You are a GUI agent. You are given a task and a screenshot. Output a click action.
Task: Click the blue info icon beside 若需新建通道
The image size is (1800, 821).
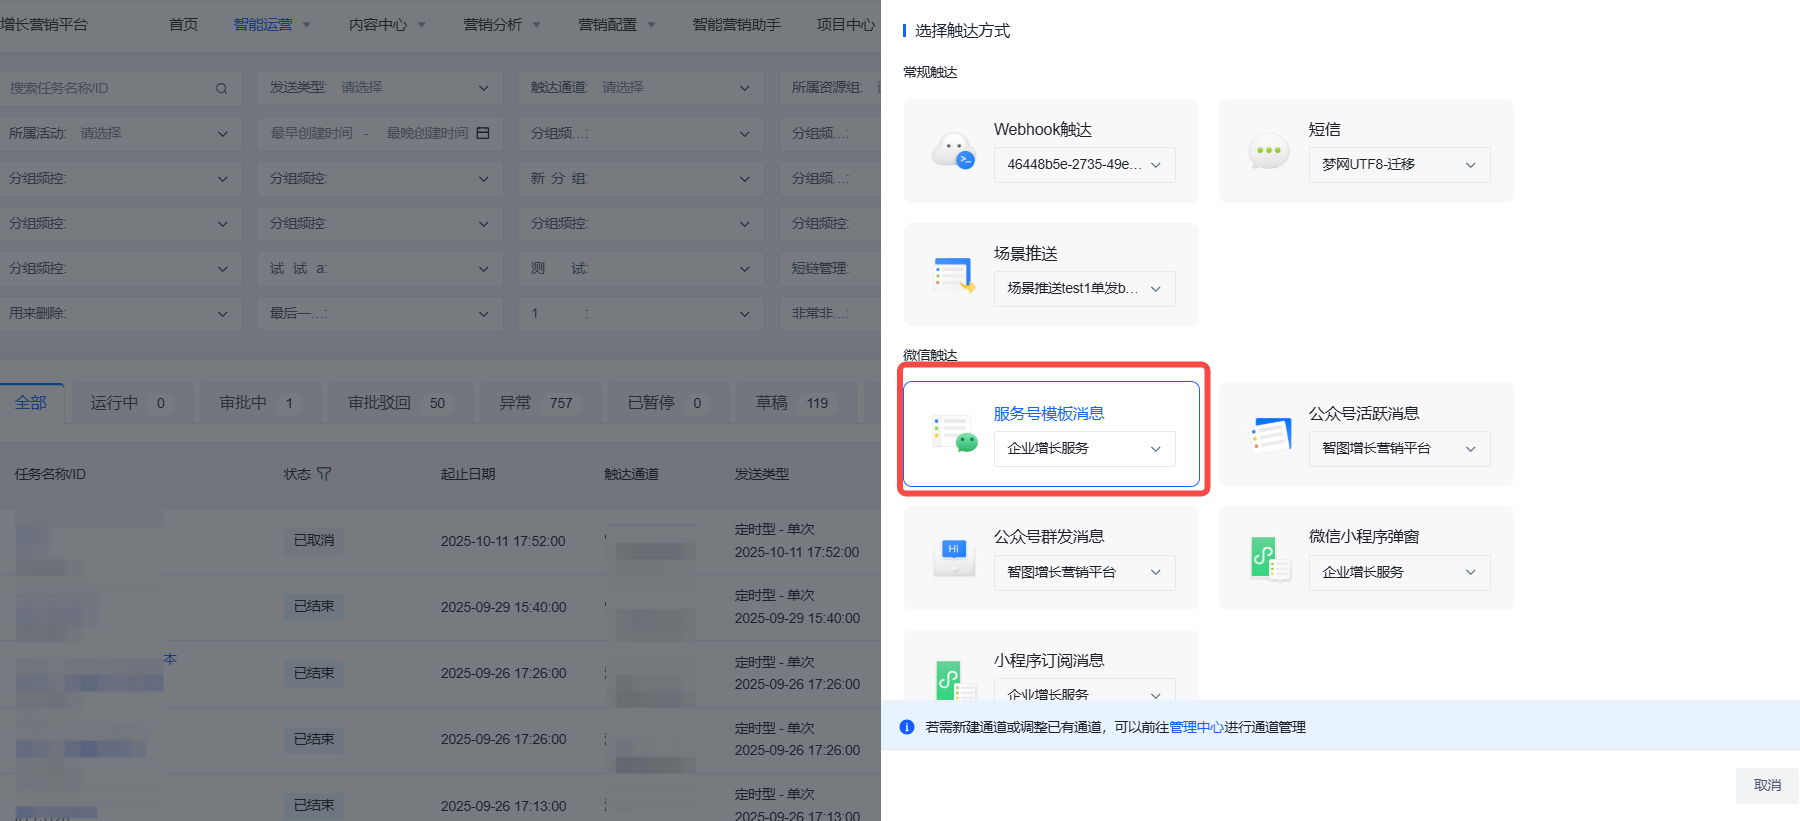click(x=907, y=727)
